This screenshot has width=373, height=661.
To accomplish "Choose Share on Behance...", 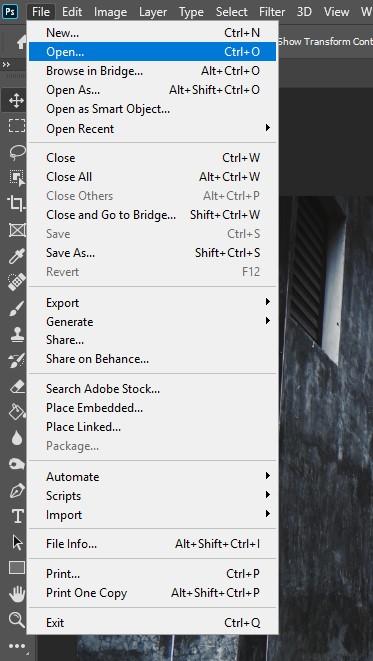I will click(x=152, y=359).
